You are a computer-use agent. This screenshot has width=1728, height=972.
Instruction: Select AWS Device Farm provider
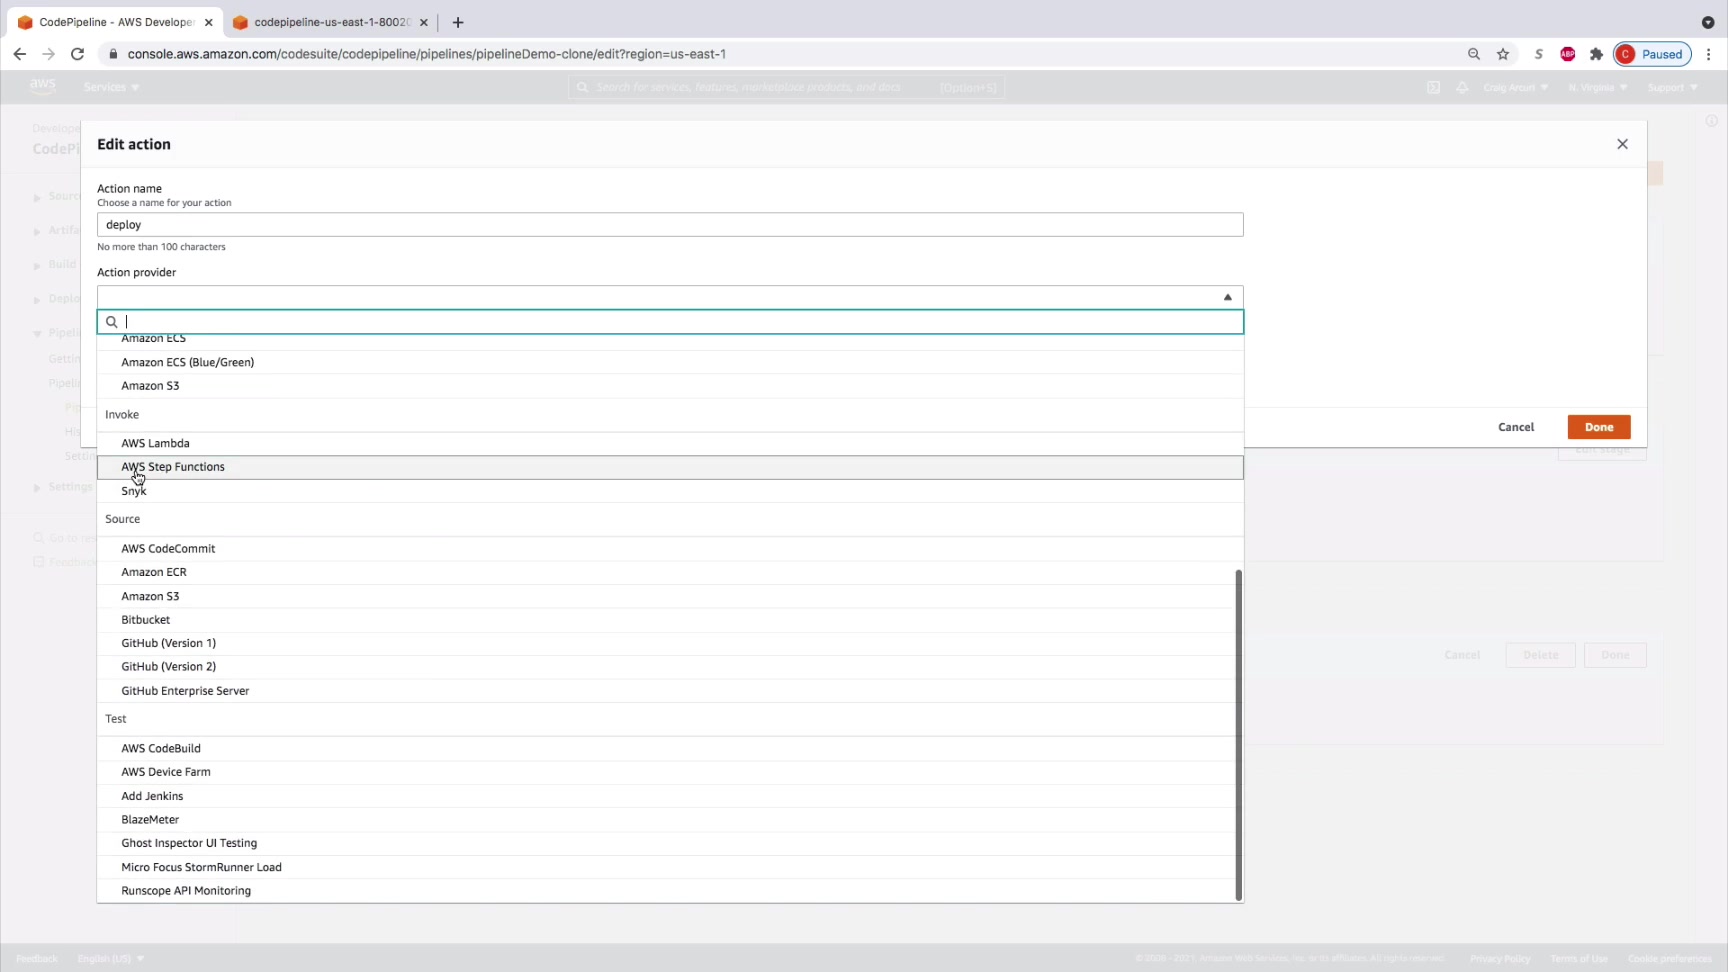670,772
